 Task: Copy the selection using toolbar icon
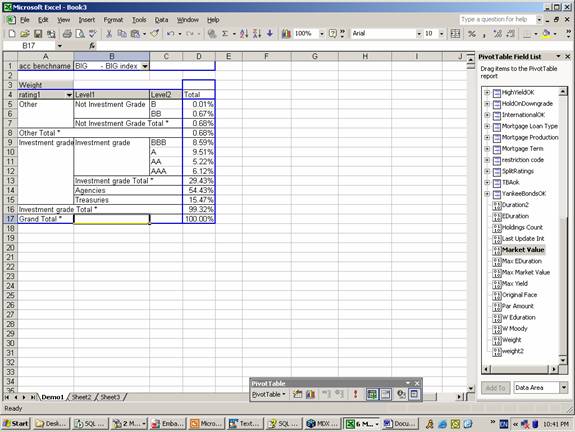point(122,34)
